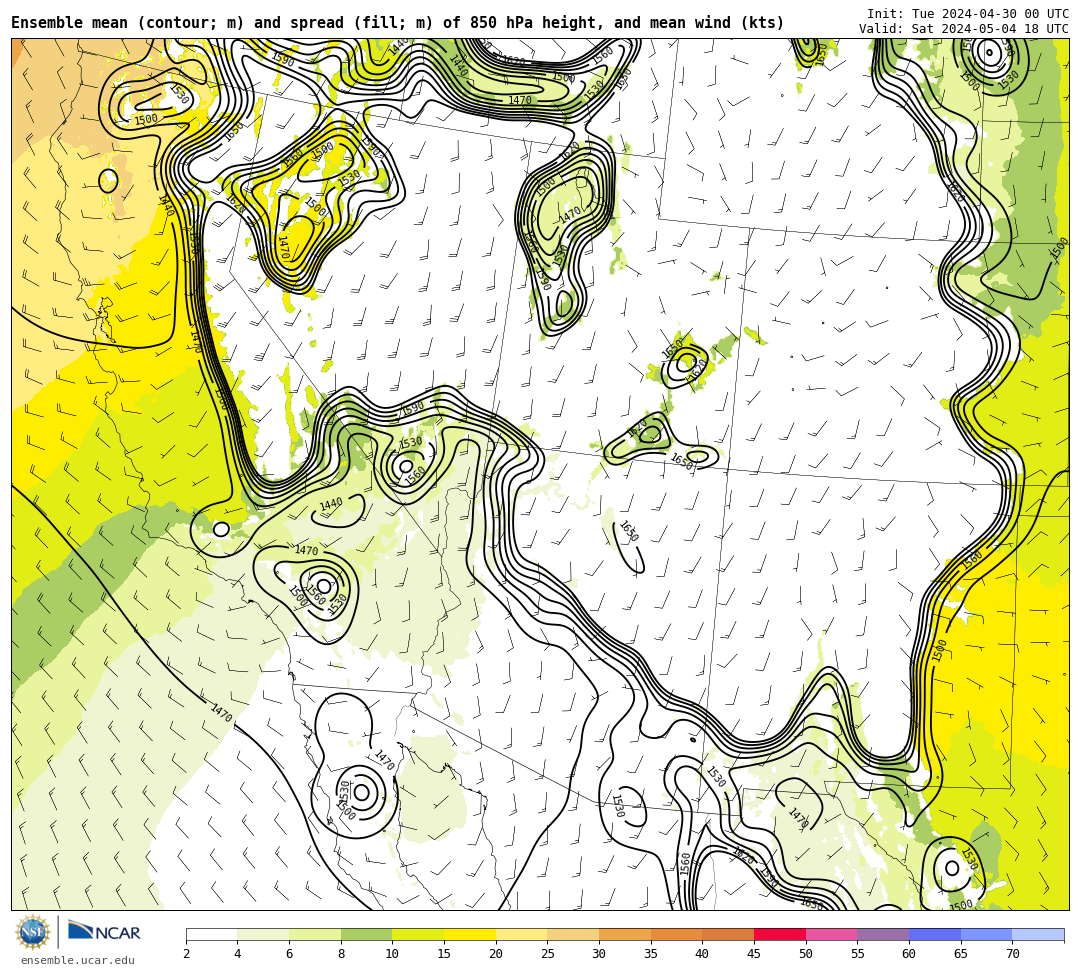Pick the red 45–50 m colorbar segment
Image resolution: width=1080 pixels, height=973 pixels.
[780, 934]
